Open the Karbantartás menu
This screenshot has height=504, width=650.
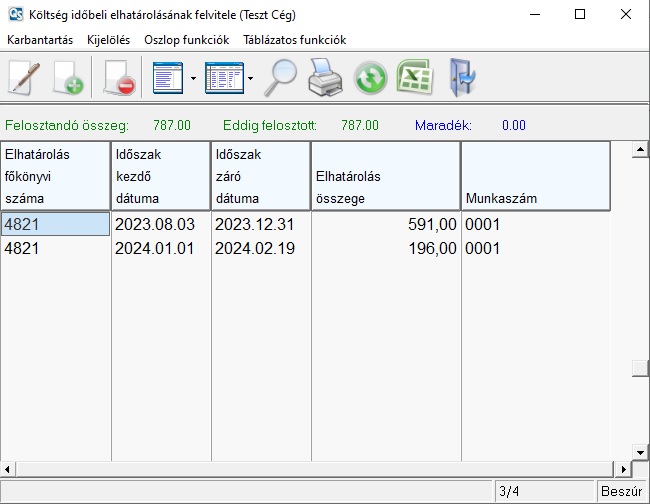coord(40,40)
